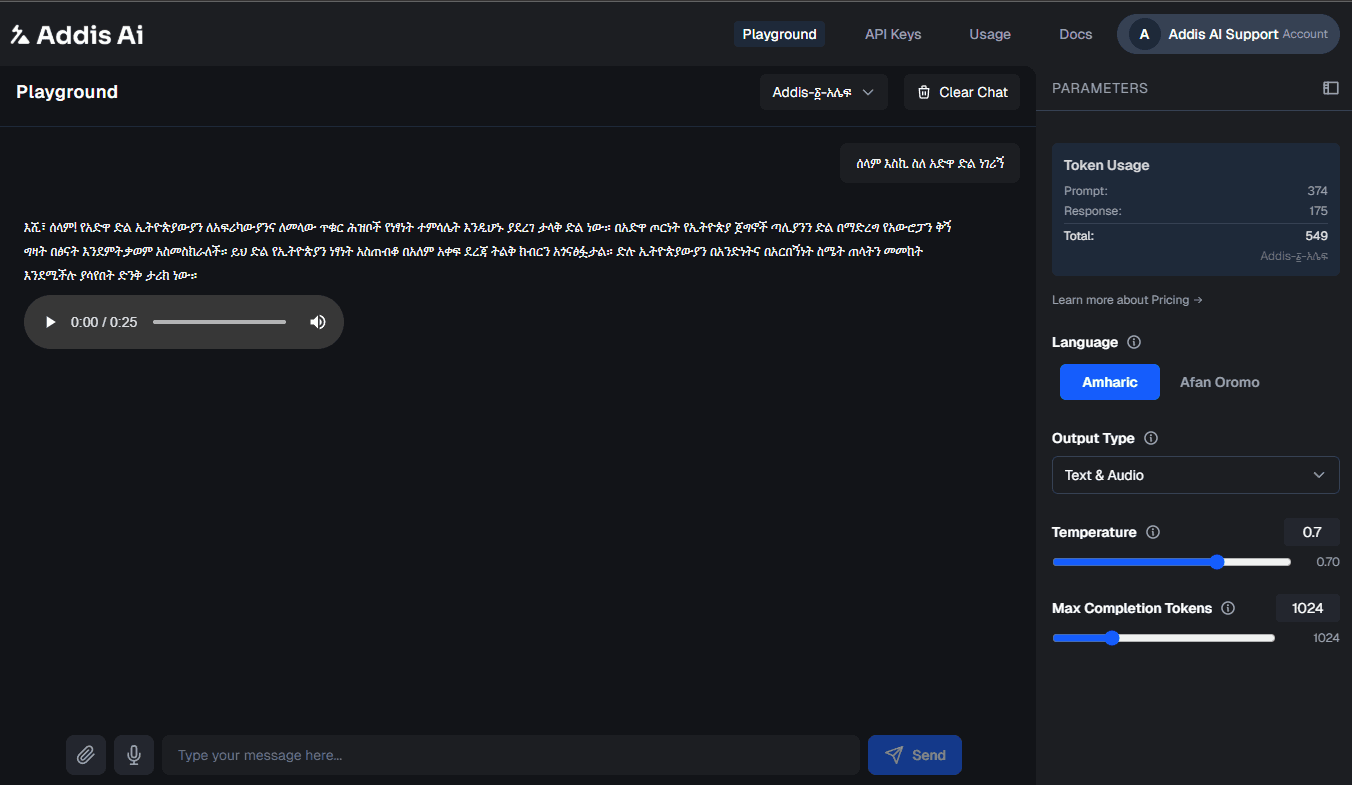
Task: Click the message input field
Action: pos(510,754)
